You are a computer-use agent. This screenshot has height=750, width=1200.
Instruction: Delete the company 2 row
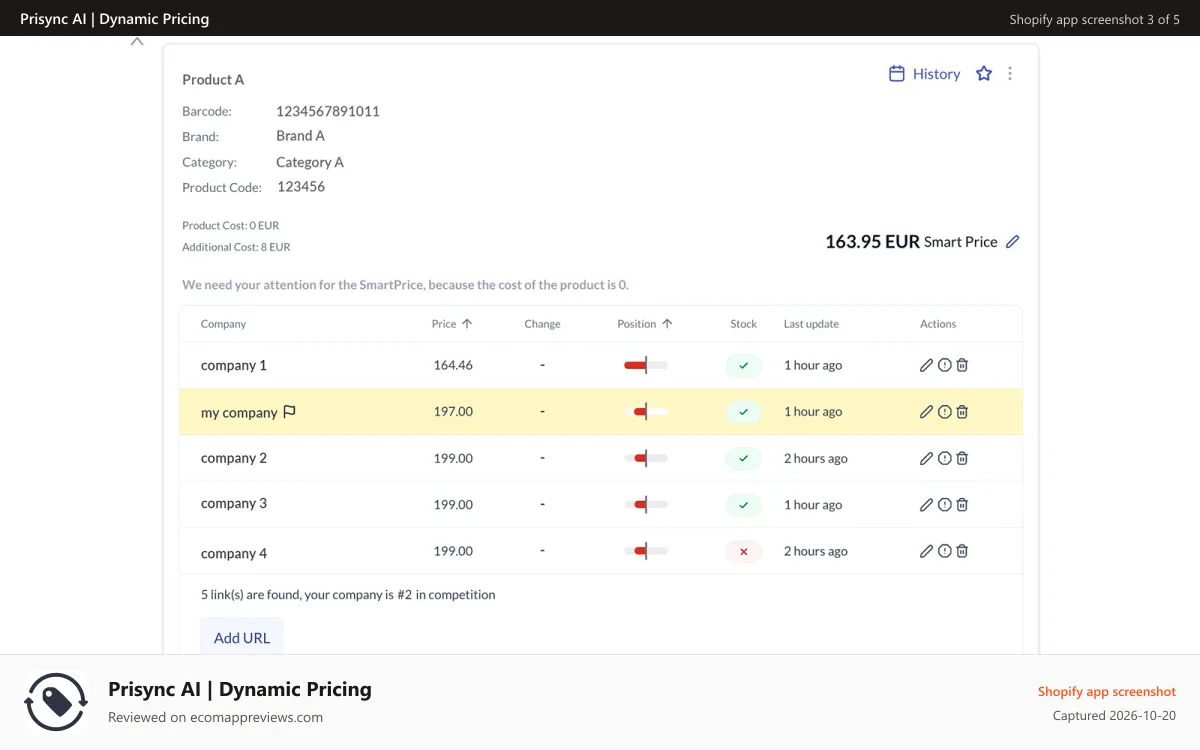(962, 458)
